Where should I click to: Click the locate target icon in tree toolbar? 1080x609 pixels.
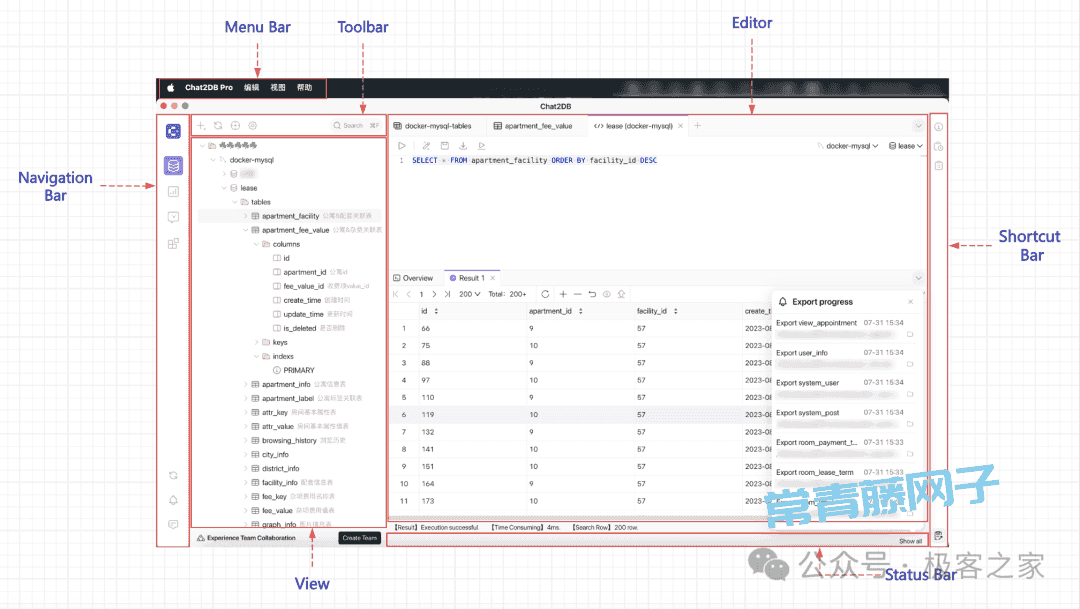coord(236,125)
